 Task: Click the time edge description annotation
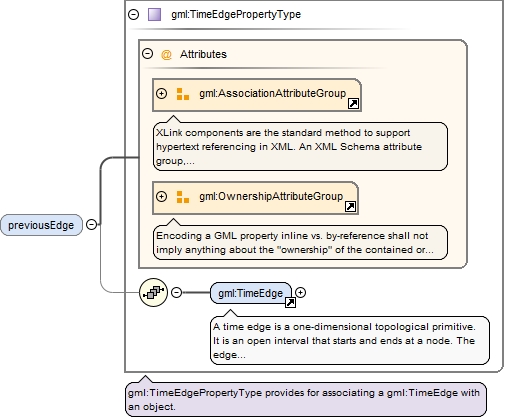[x=350, y=341]
